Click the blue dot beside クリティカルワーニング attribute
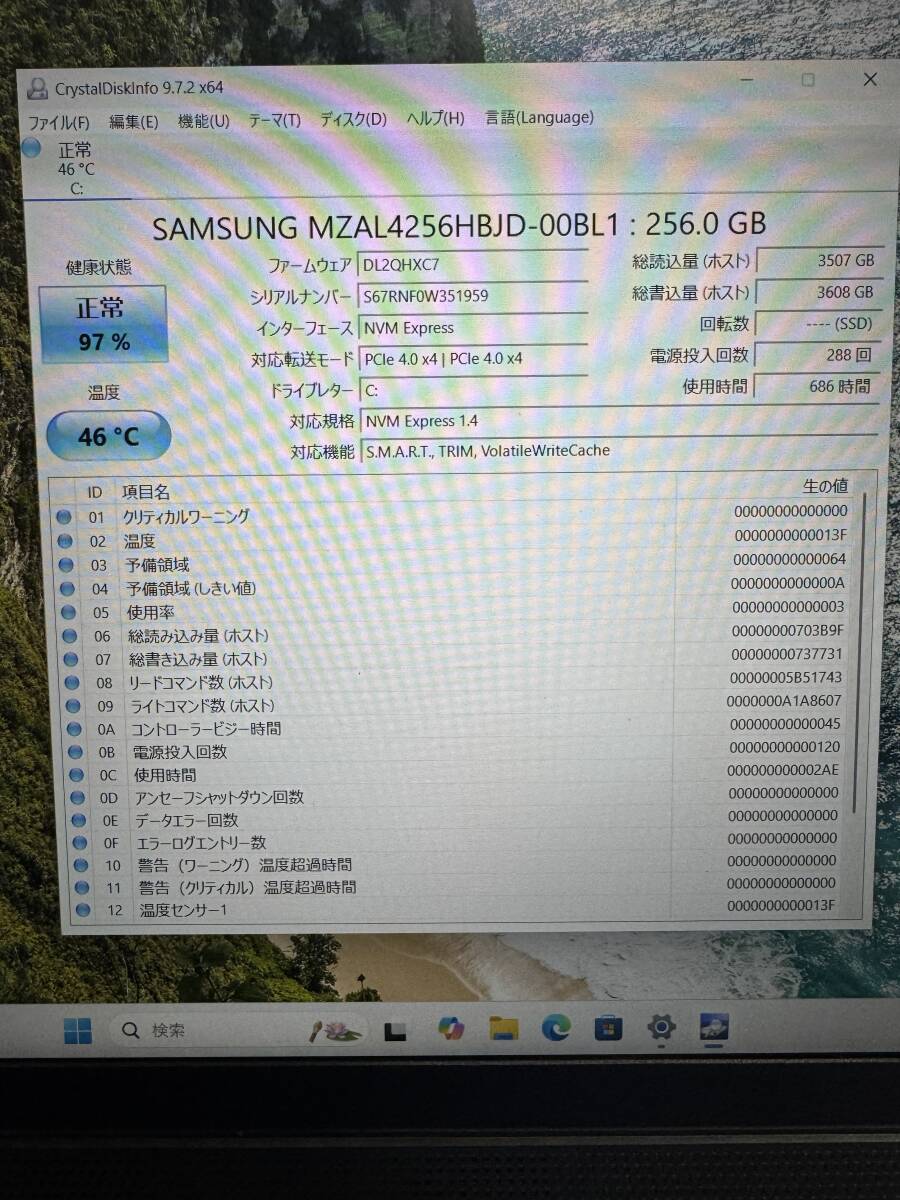This screenshot has height=1200, width=900. [x=64, y=516]
